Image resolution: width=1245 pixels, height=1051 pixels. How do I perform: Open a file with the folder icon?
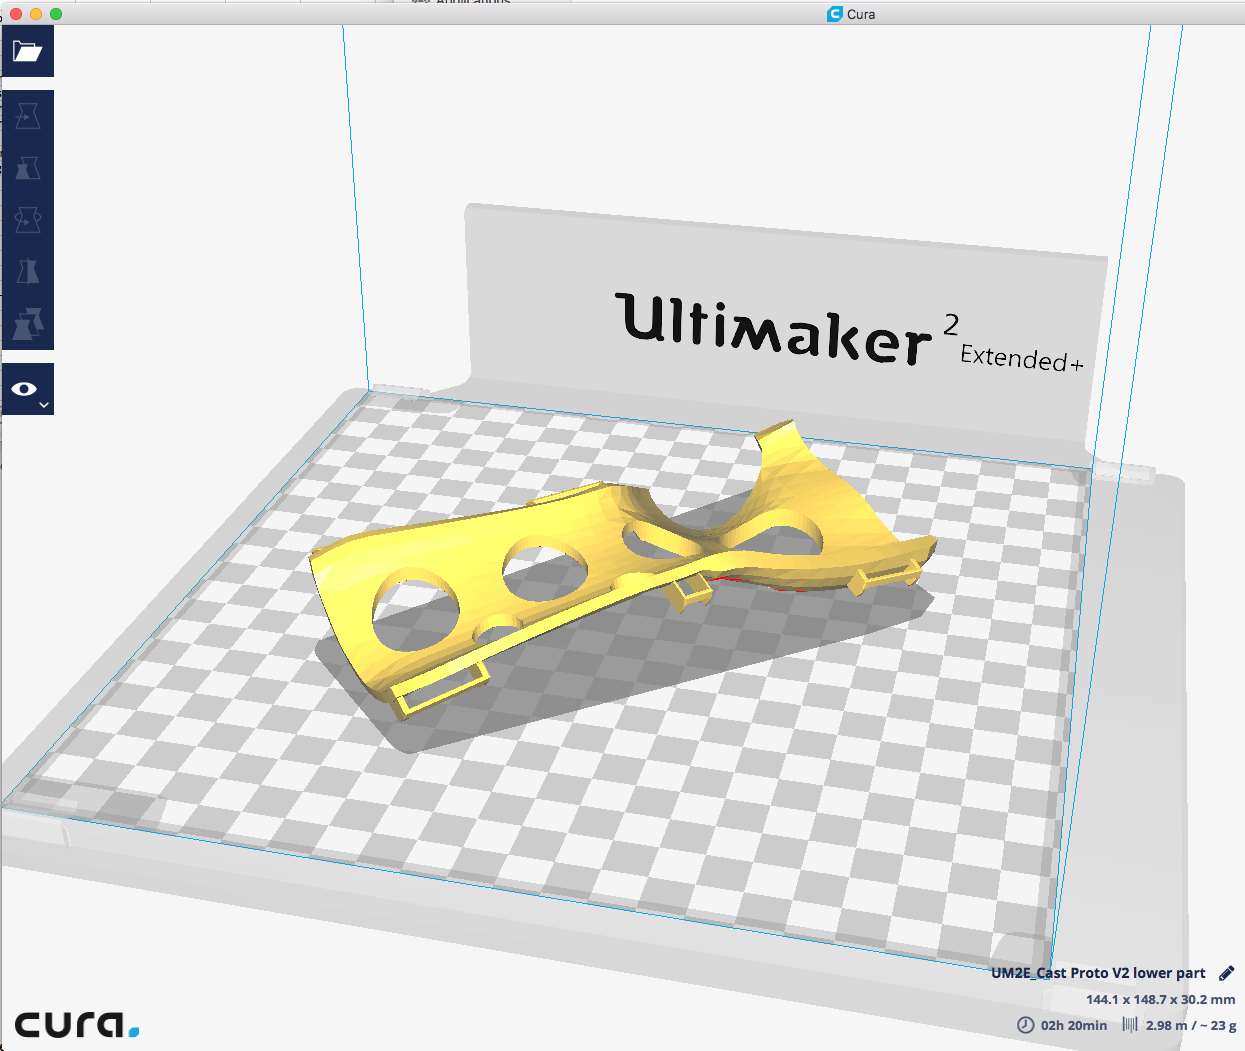click(27, 52)
